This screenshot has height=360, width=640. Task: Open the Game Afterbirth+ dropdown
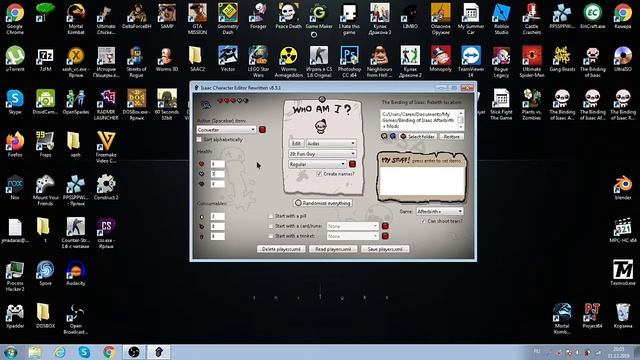tap(440, 211)
